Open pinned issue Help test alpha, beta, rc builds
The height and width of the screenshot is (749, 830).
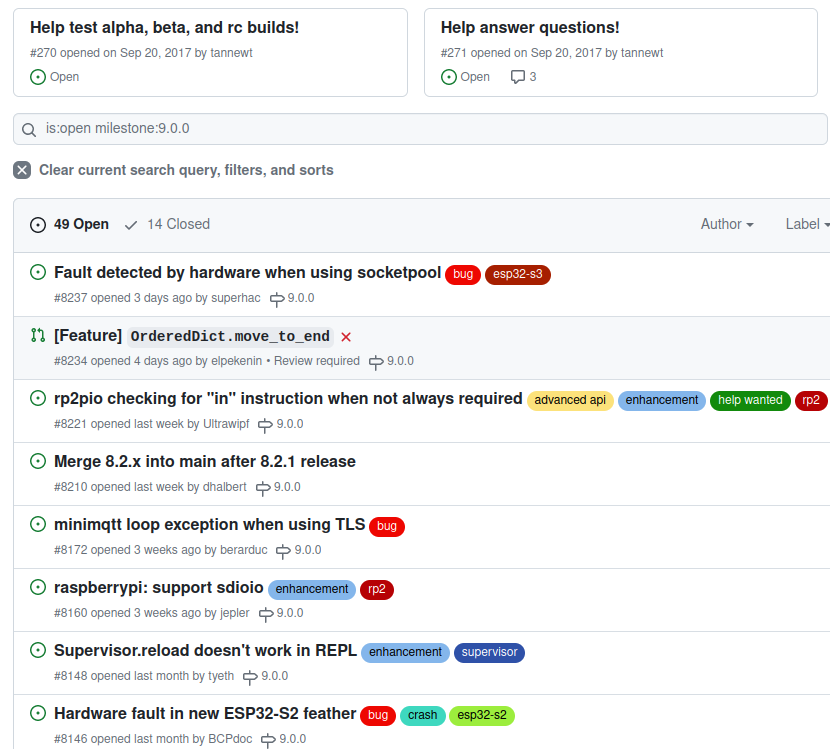point(164,28)
